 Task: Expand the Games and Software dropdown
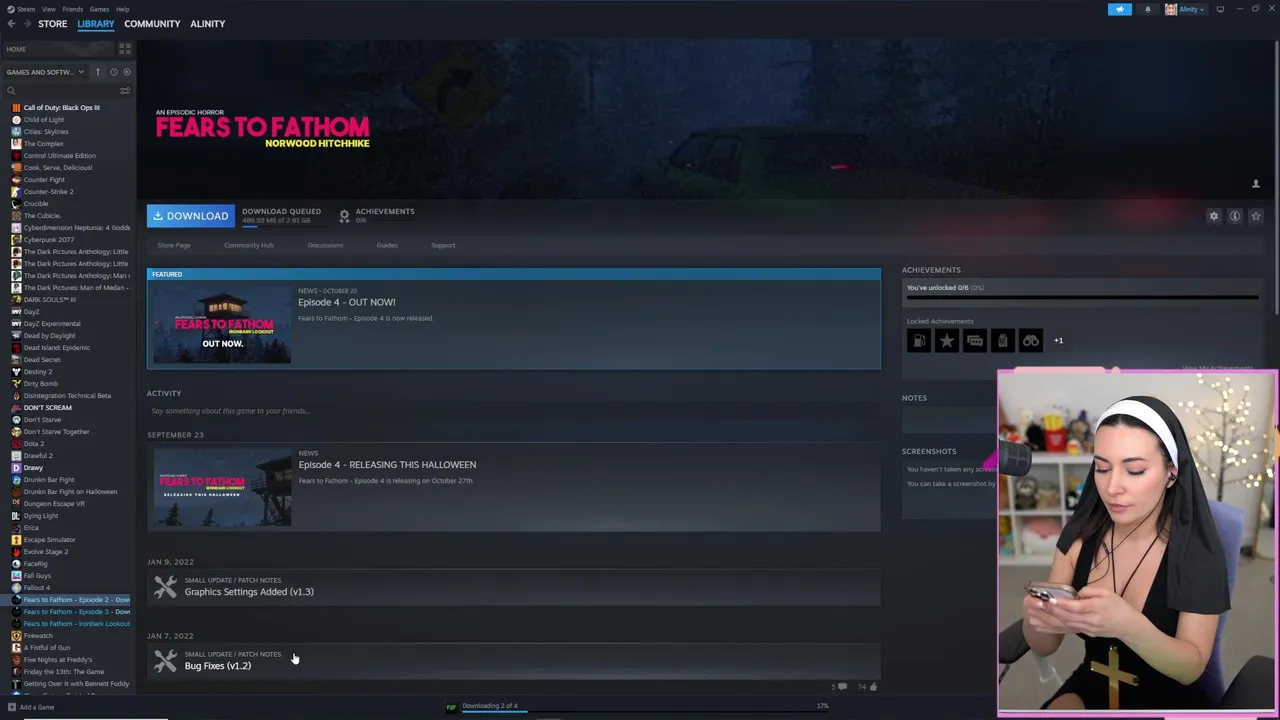45,72
